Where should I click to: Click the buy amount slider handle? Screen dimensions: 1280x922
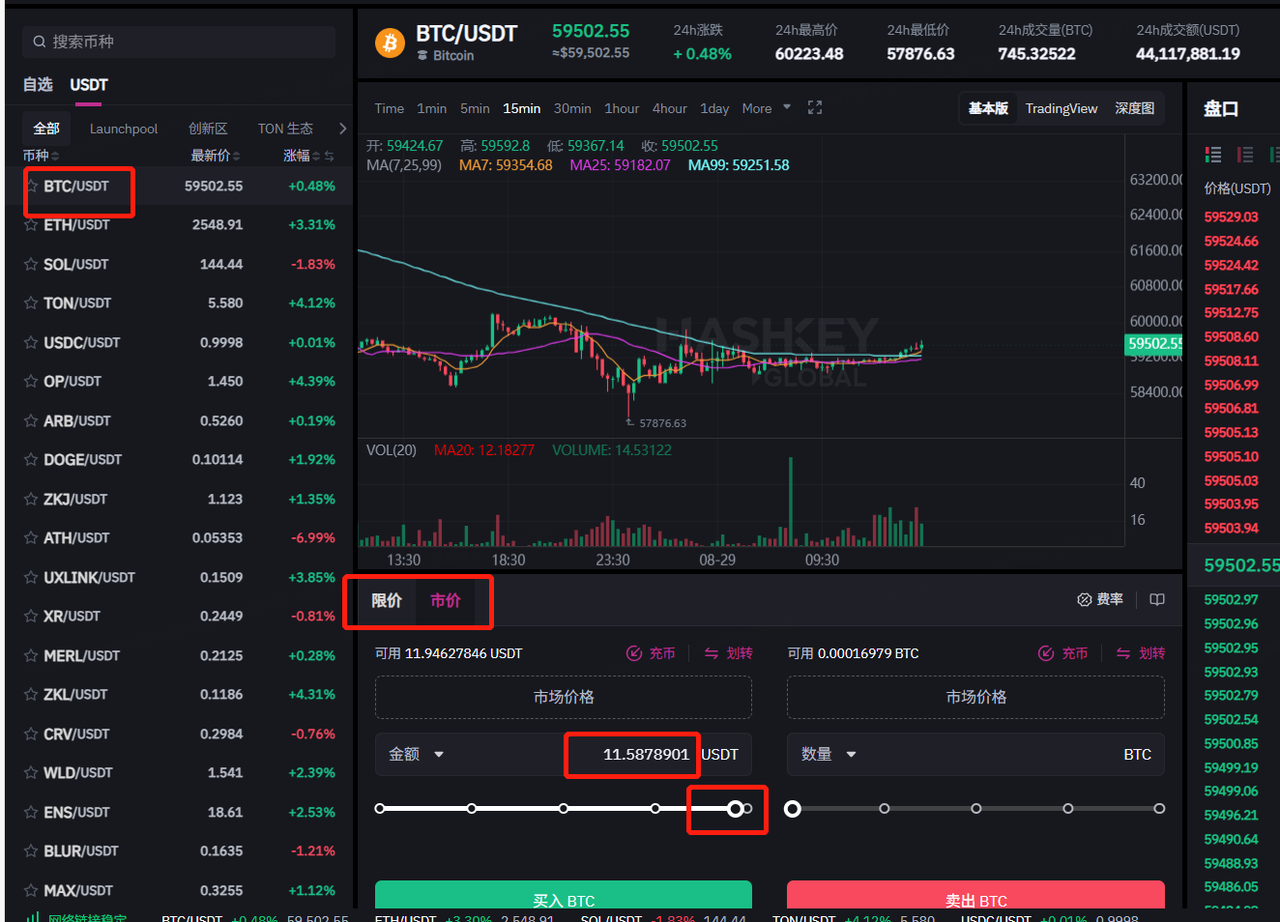pyautogui.click(x=735, y=808)
